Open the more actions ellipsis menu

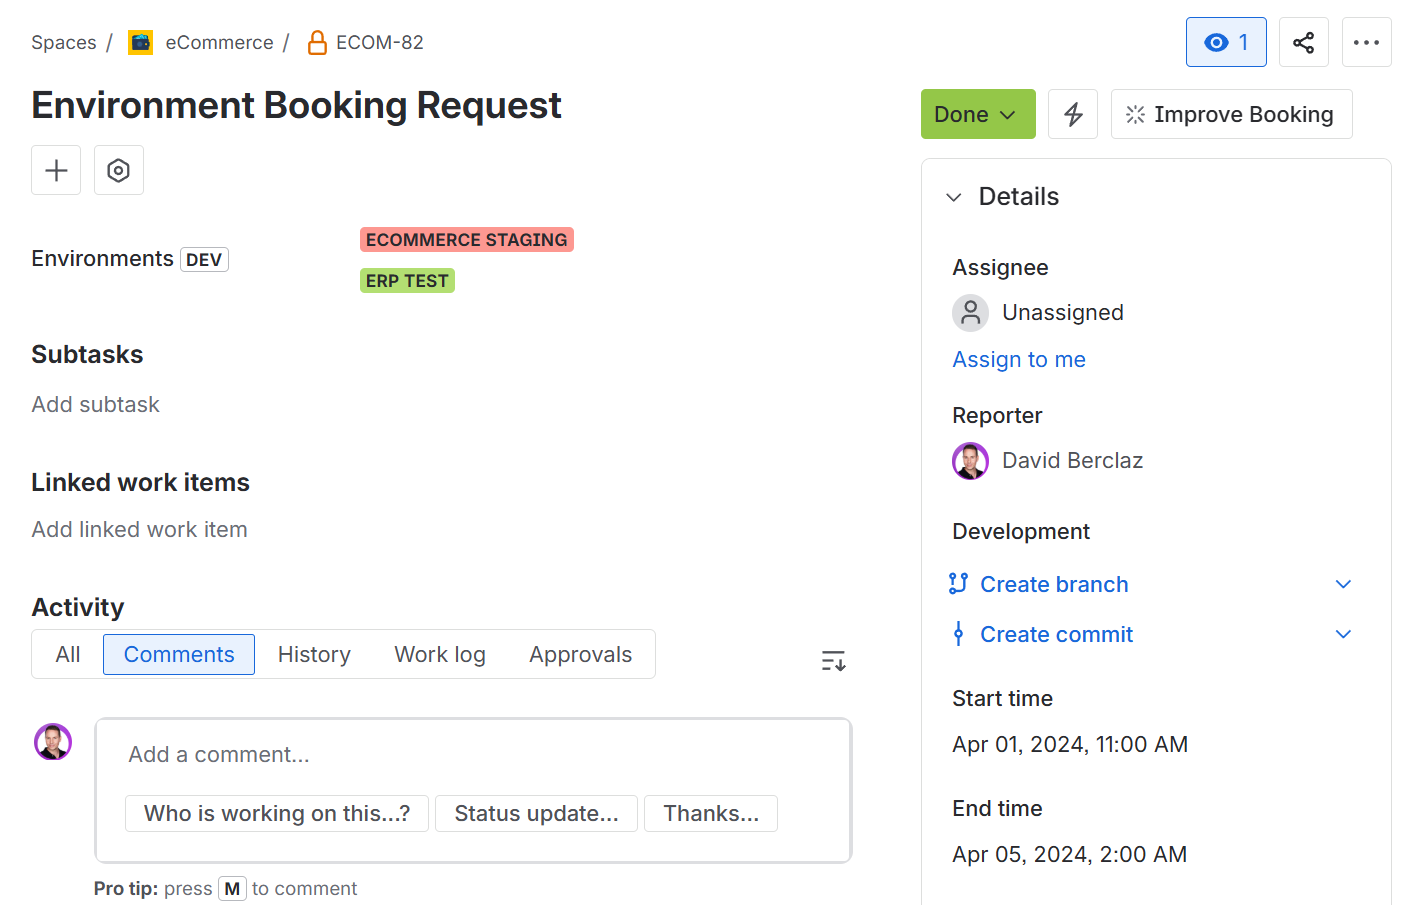1366,42
